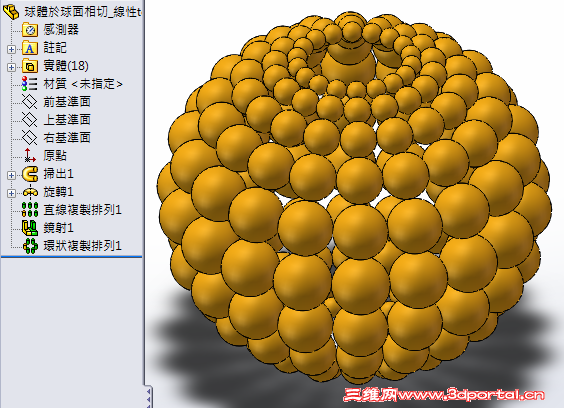
Task: Click the rollback bar below the feature tree
Action: (x=72, y=257)
